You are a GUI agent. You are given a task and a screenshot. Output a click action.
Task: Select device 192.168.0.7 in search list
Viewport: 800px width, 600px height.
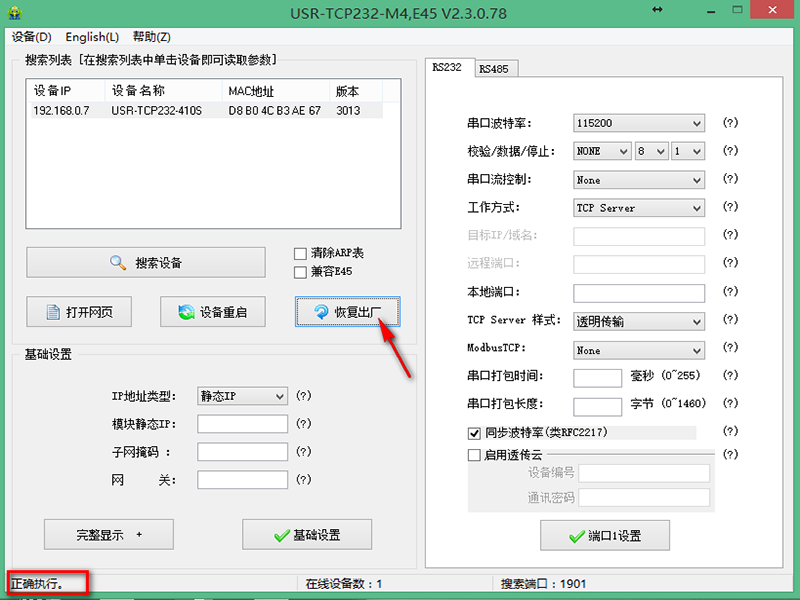pyautogui.click(x=62, y=110)
